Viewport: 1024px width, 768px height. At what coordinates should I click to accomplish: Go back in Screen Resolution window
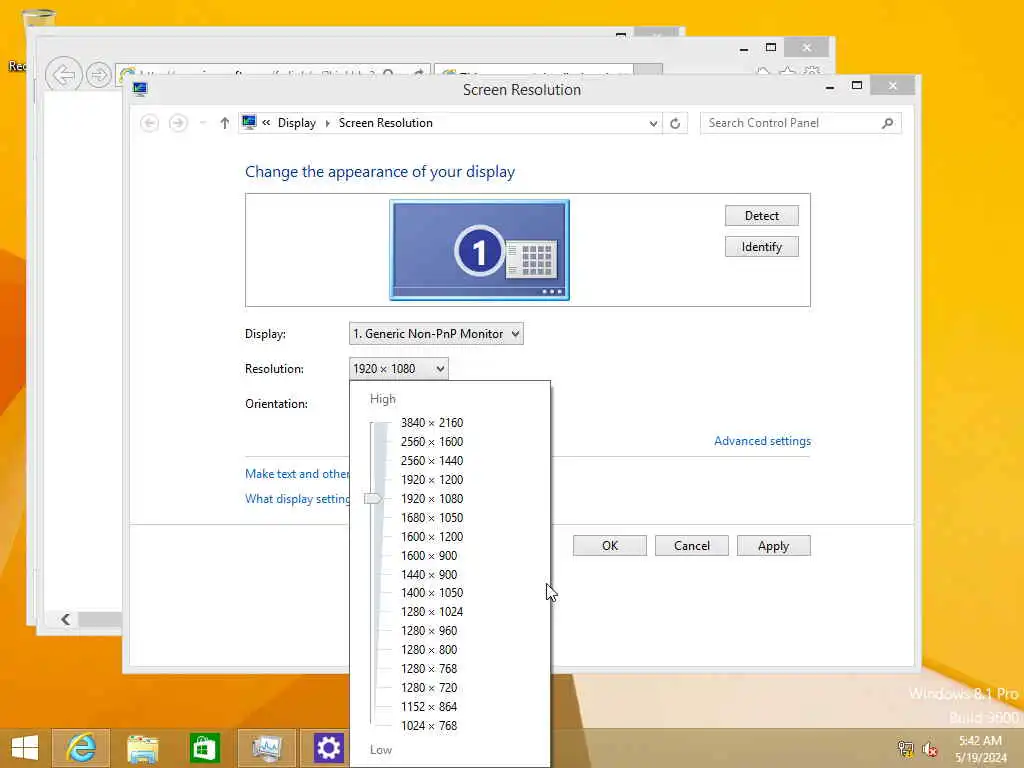pyautogui.click(x=150, y=123)
